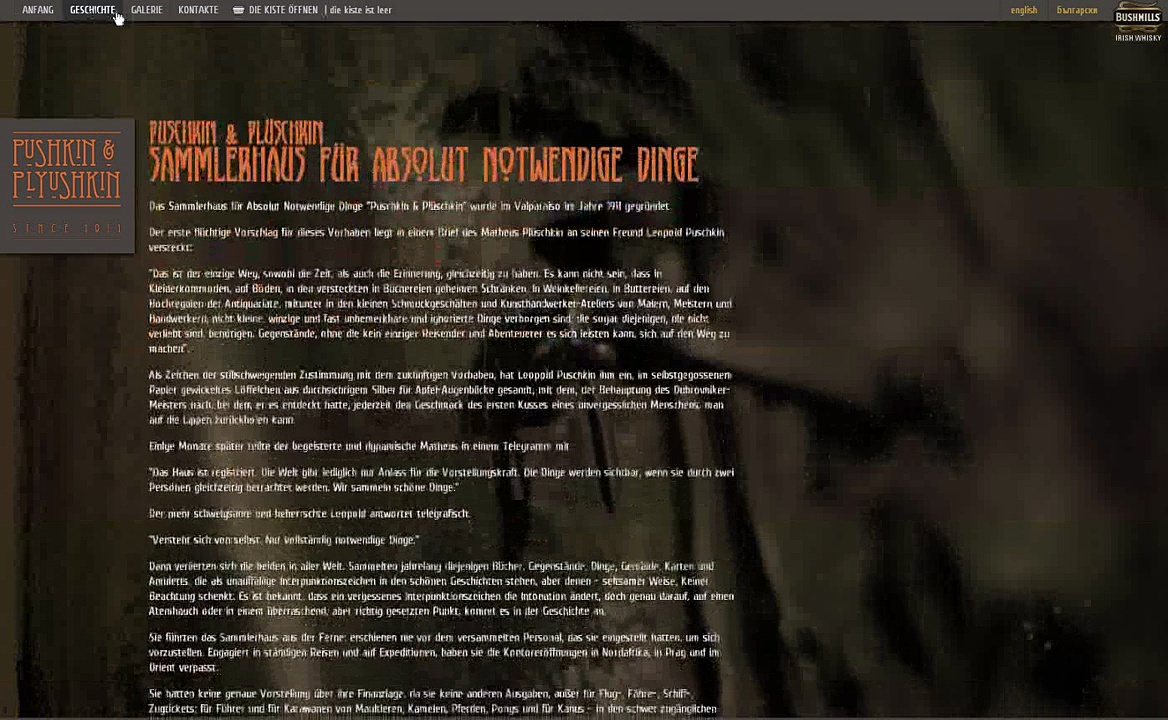1168x720 pixels.
Task: Click the small Puschkin & Plüschkin title above the heading
Action: click(x=236, y=132)
